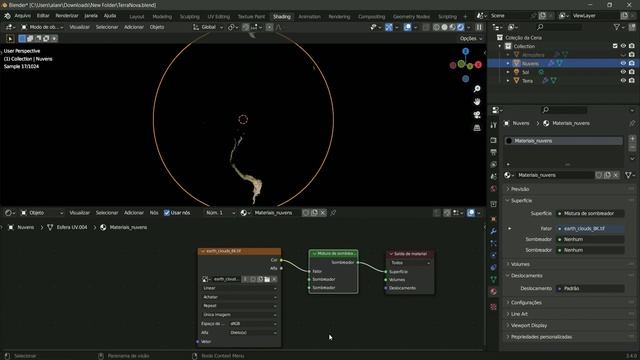Click the blue Z axis gizmo ball
This screenshot has width=640, height=360.
click(x=466, y=51)
